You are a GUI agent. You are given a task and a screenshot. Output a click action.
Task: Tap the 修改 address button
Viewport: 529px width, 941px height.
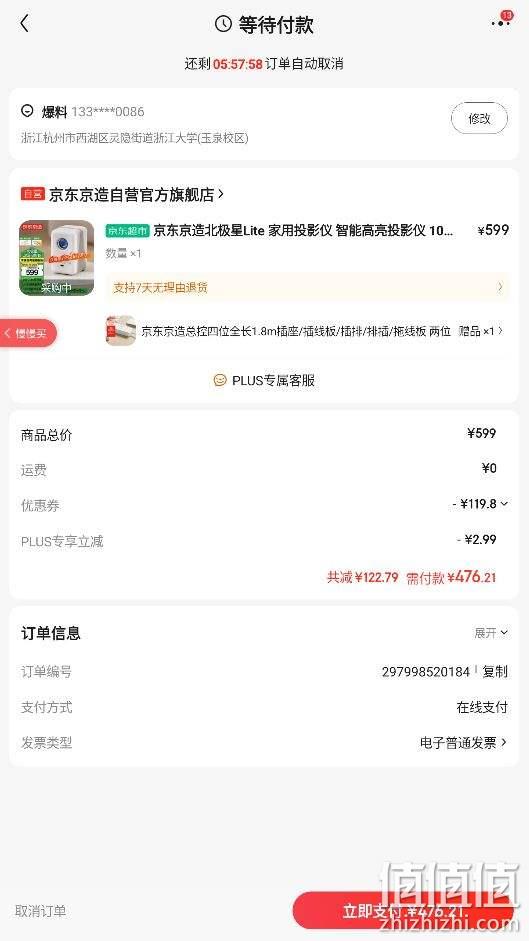pos(479,118)
